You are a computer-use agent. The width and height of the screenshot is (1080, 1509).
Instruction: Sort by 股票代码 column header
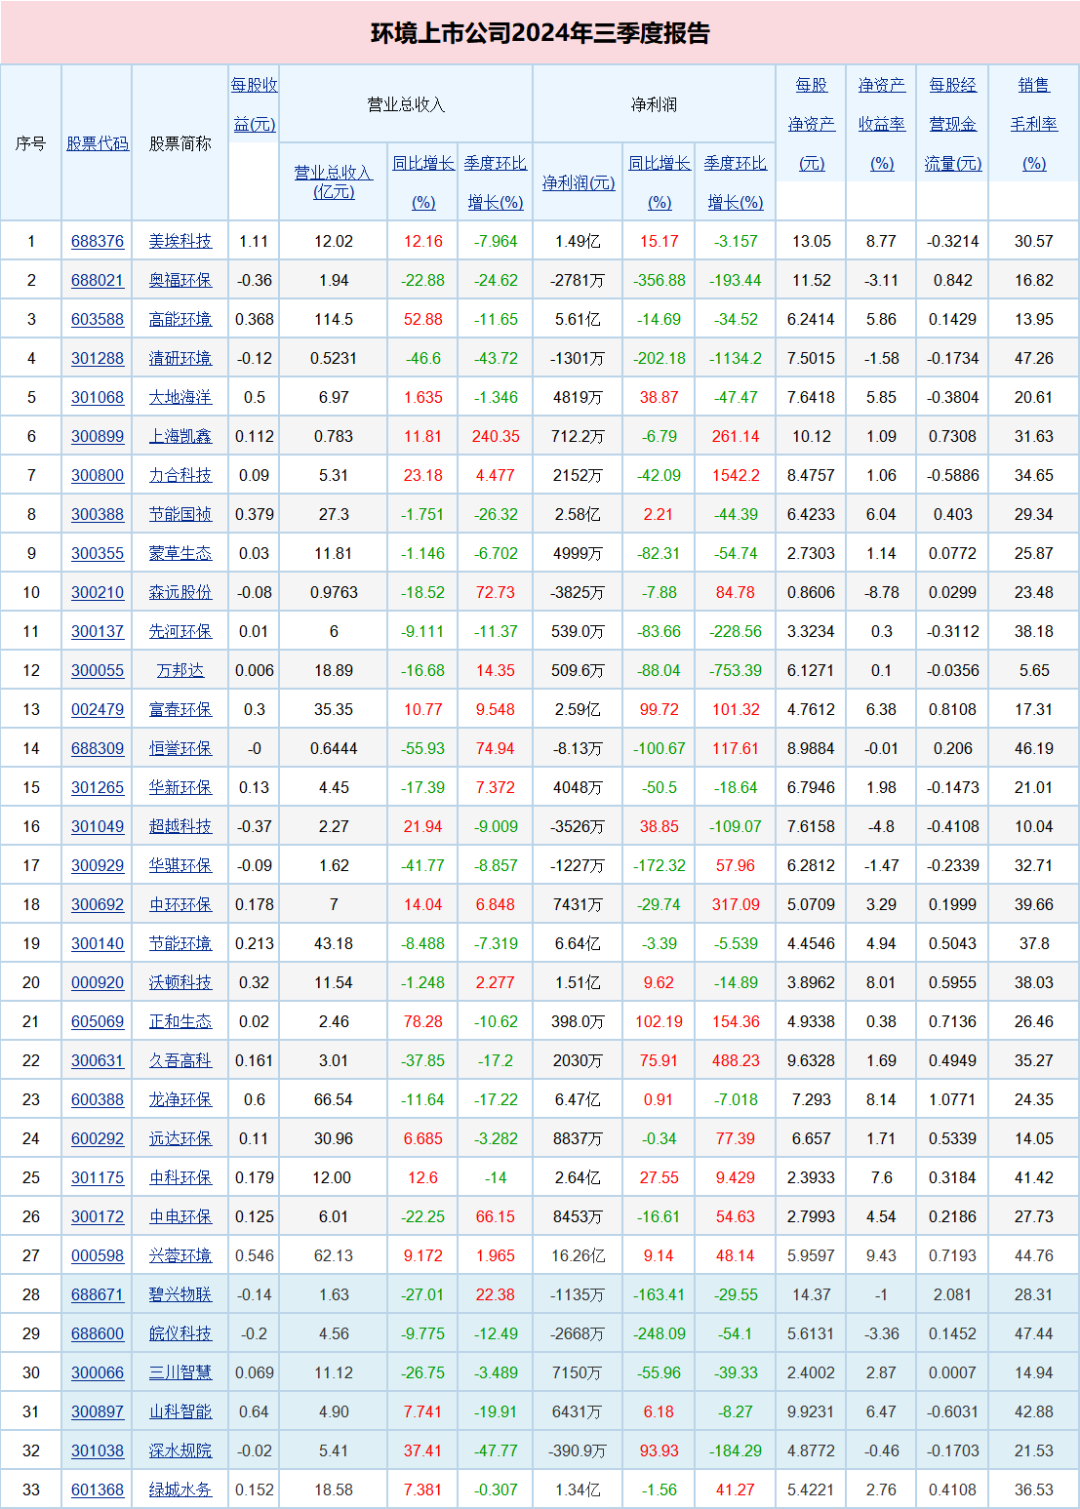click(97, 143)
